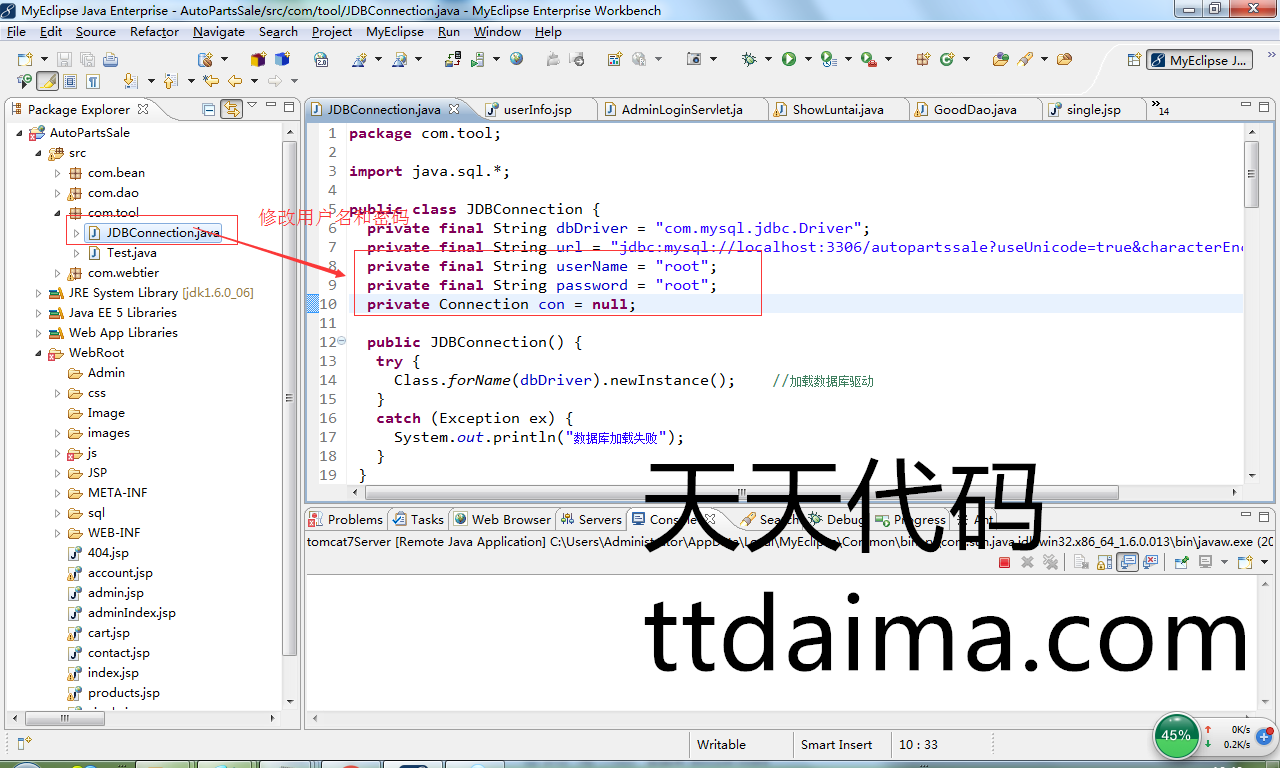Switch to the GoodDao.java editor tab
The image size is (1280, 768).
[974, 109]
